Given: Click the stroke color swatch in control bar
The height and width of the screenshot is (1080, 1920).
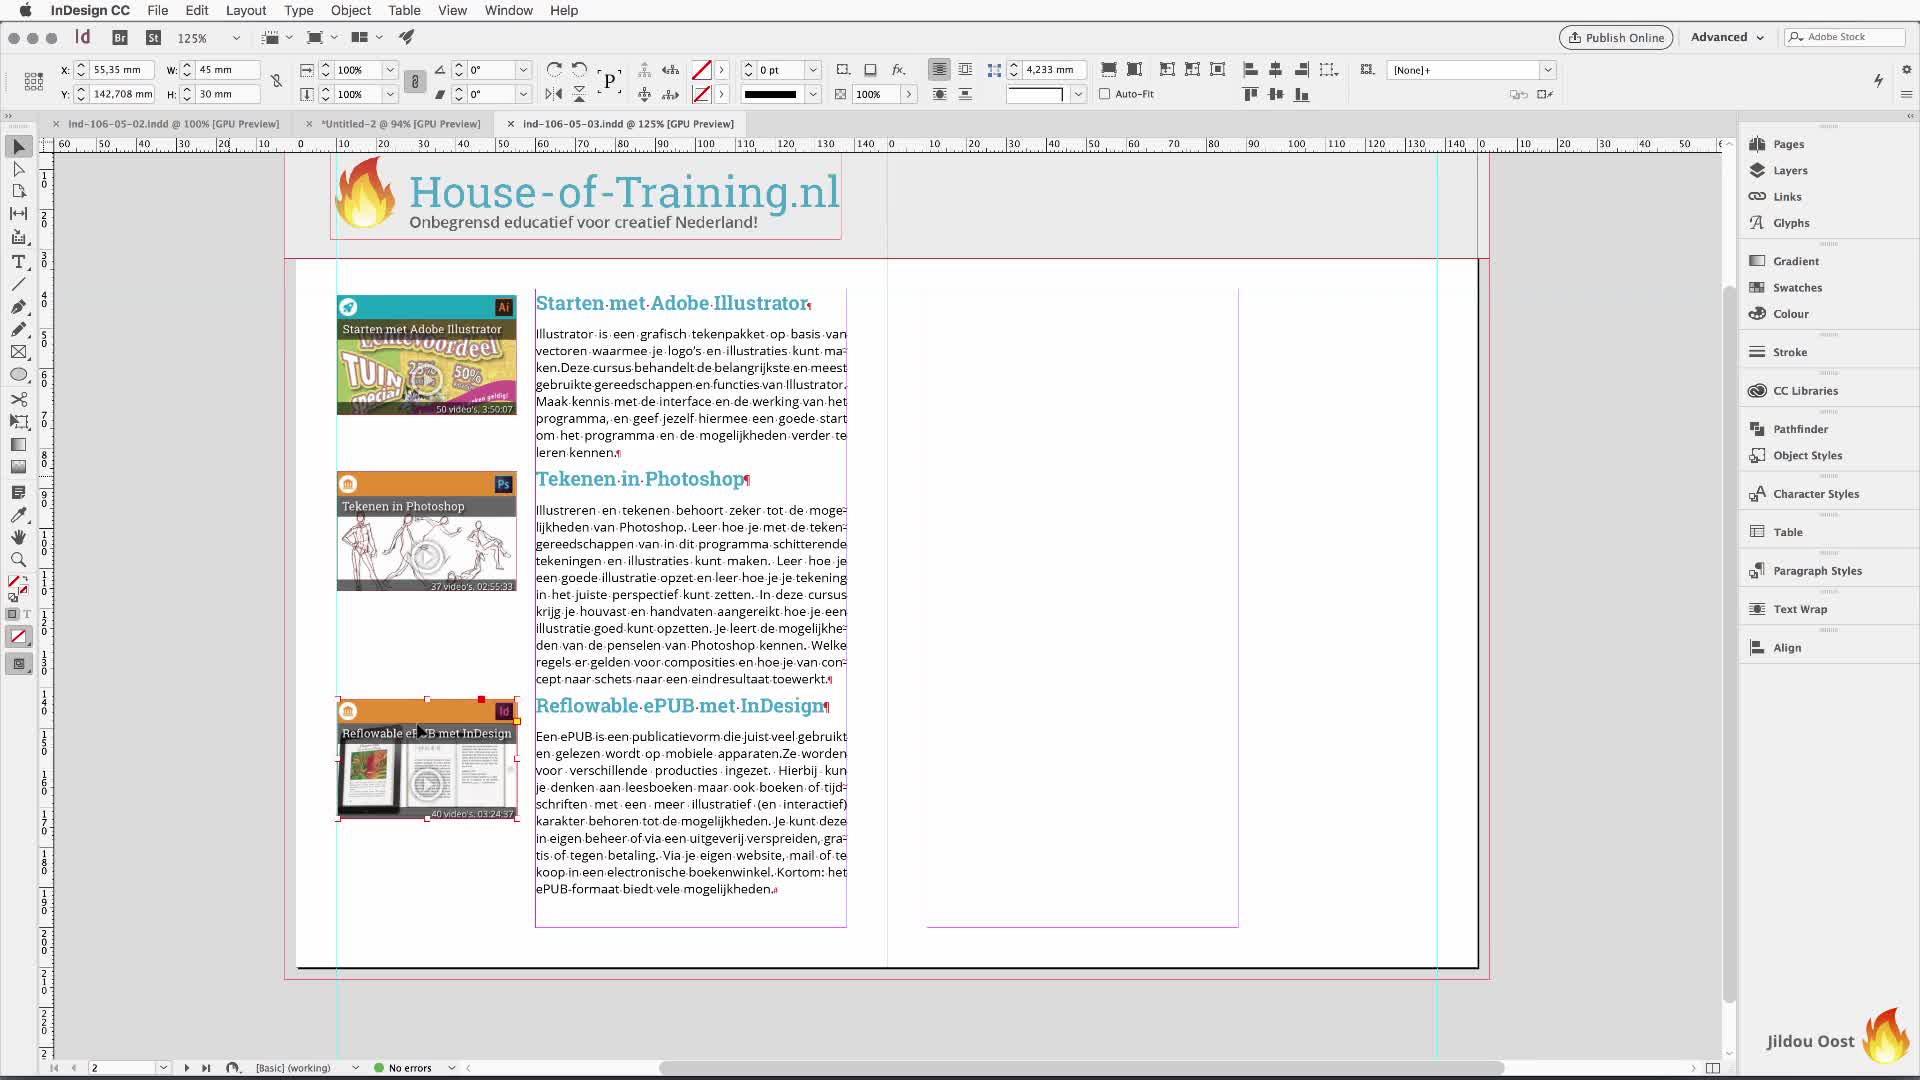Looking at the screenshot, I should click(x=702, y=94).
